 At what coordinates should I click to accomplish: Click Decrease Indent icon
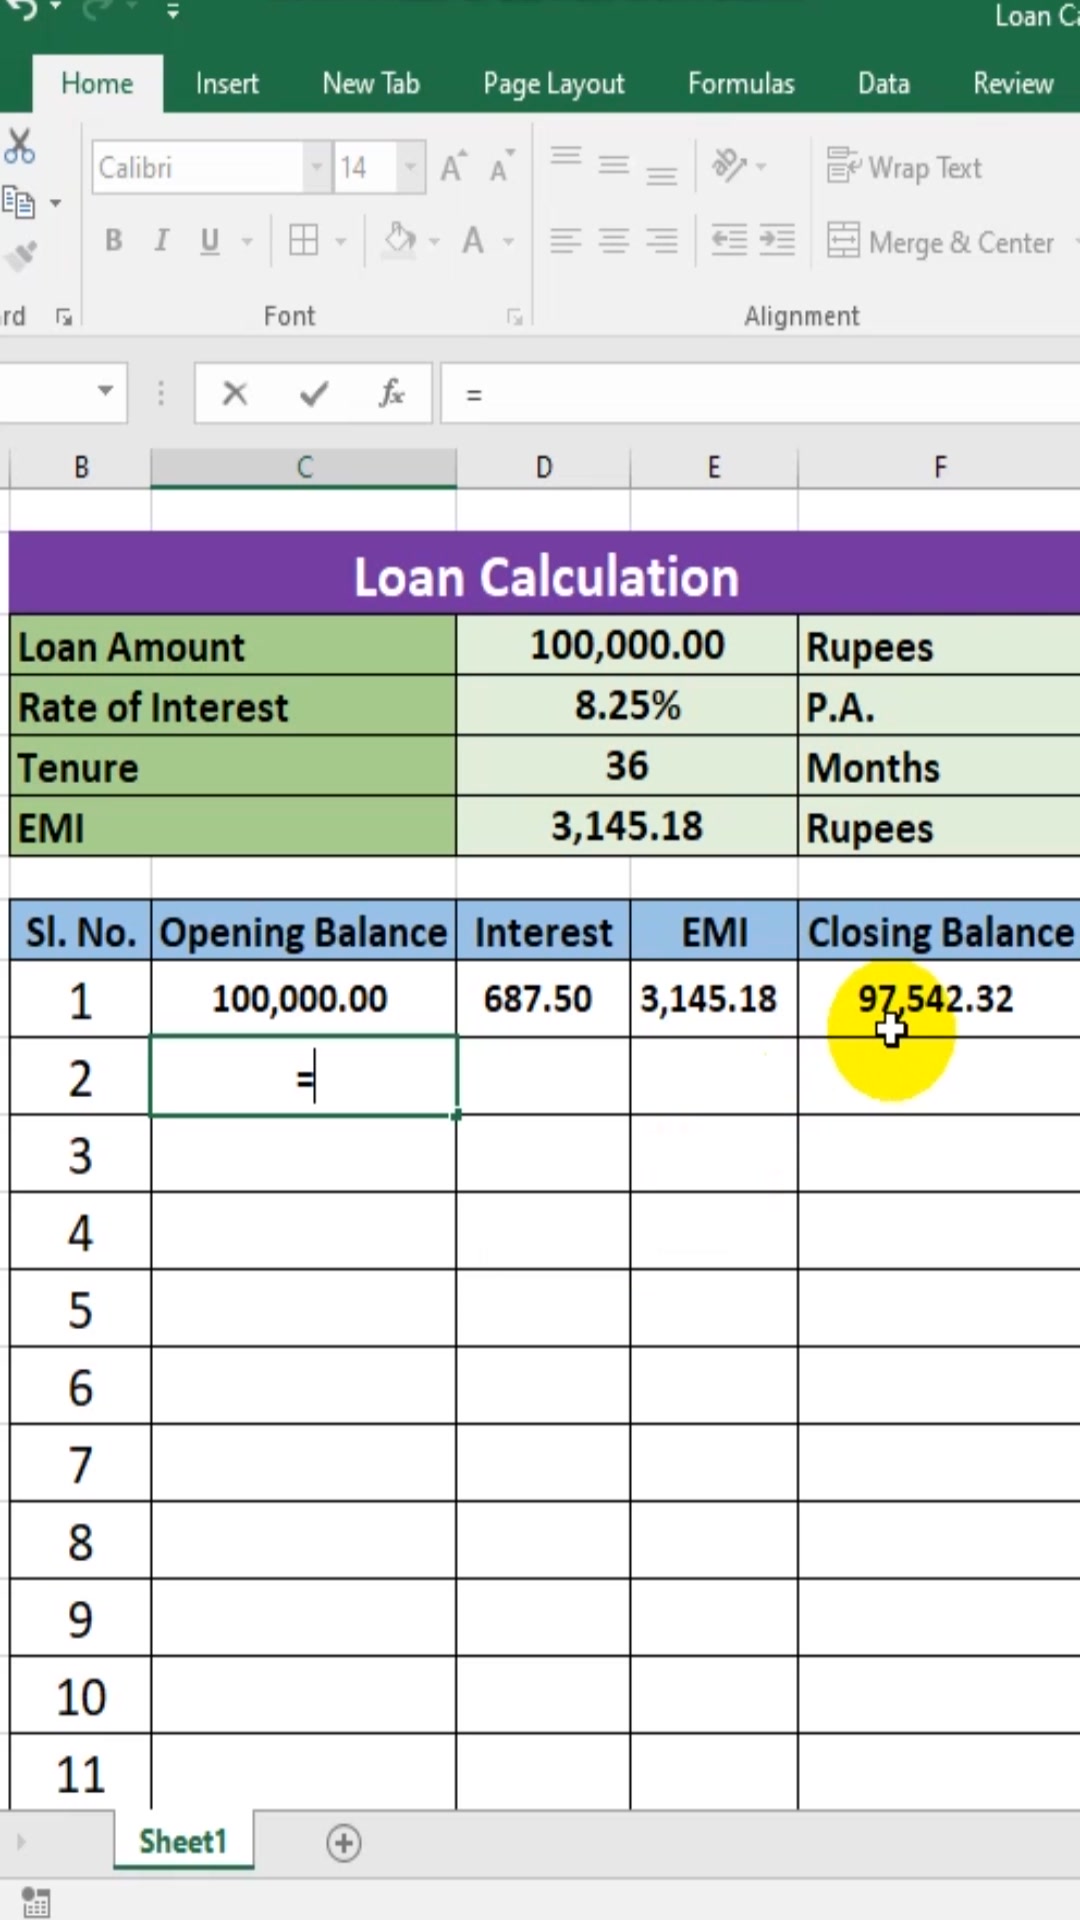pos(729,241)
